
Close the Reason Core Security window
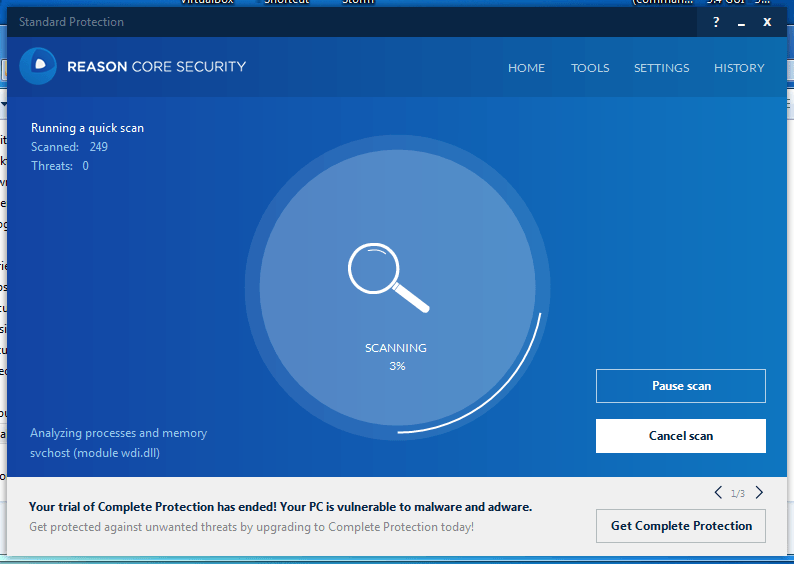(767, 22)
